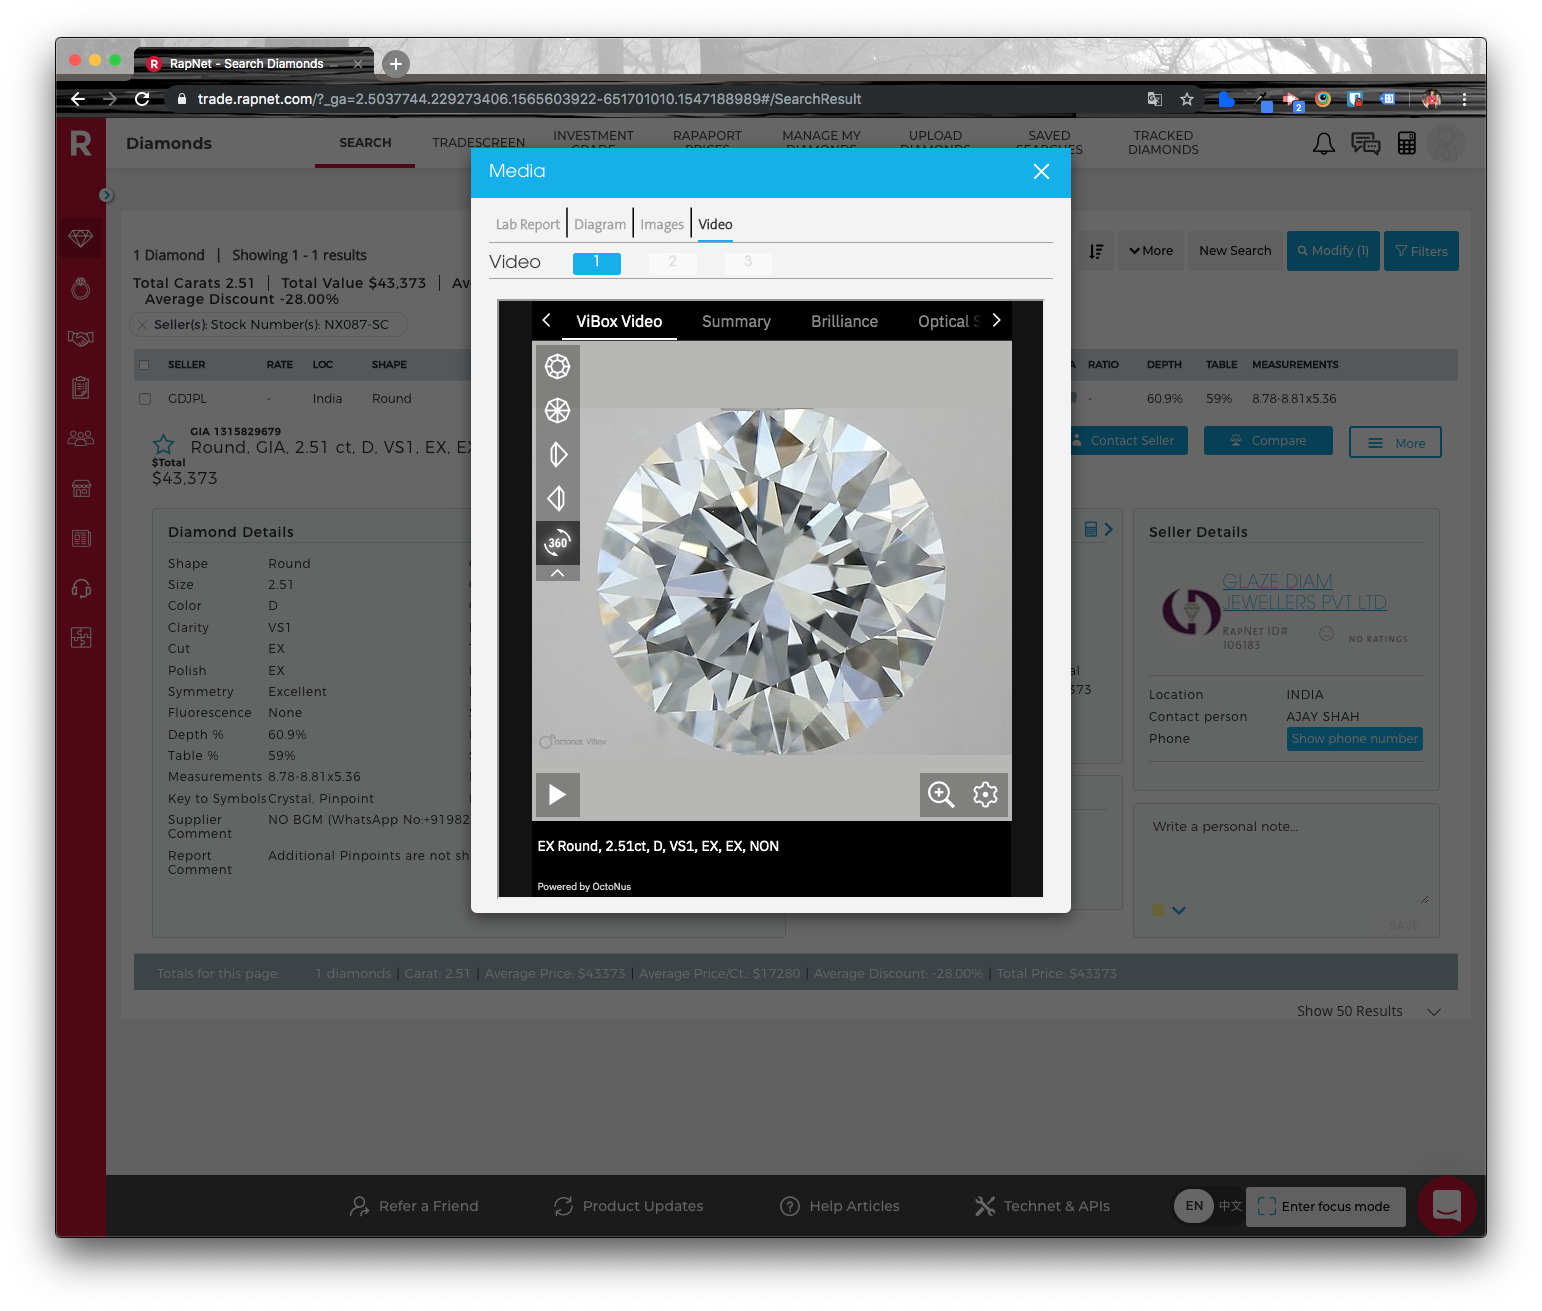Close the Media dialog

click(1041, 172)
